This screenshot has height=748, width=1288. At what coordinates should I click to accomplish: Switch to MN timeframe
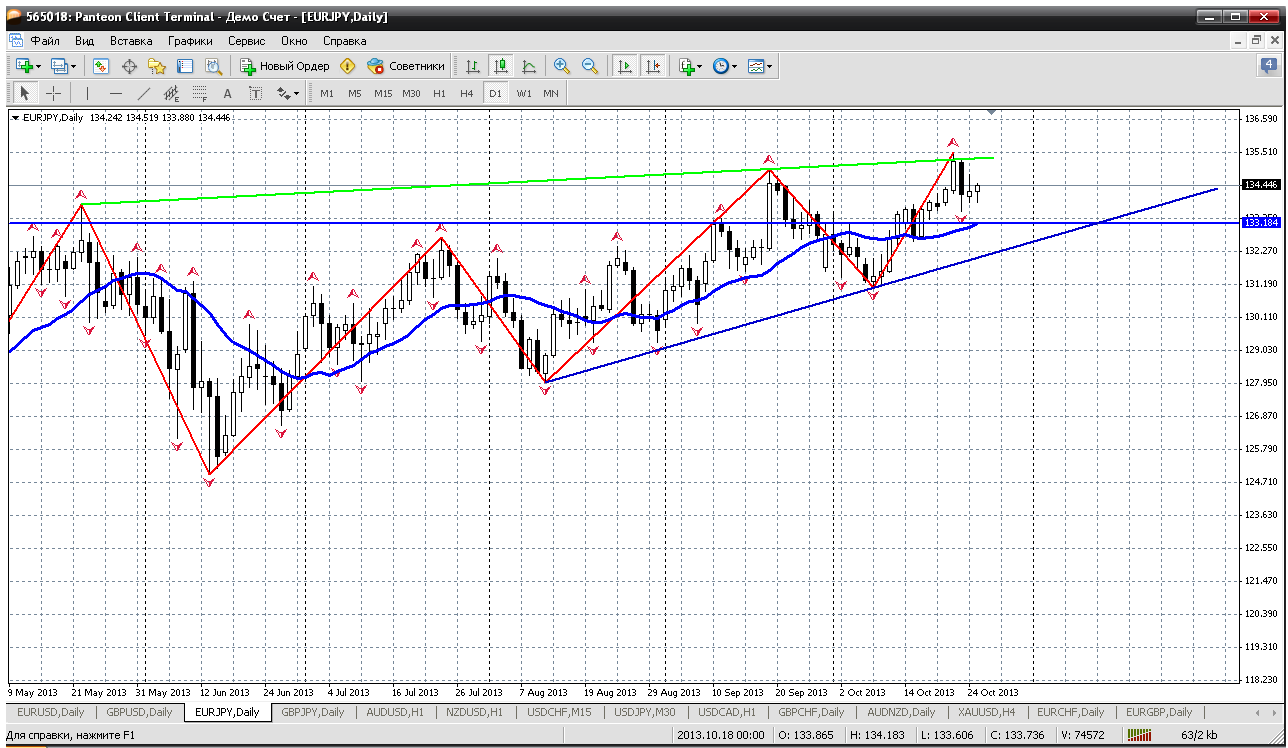(x=551, y=93)
